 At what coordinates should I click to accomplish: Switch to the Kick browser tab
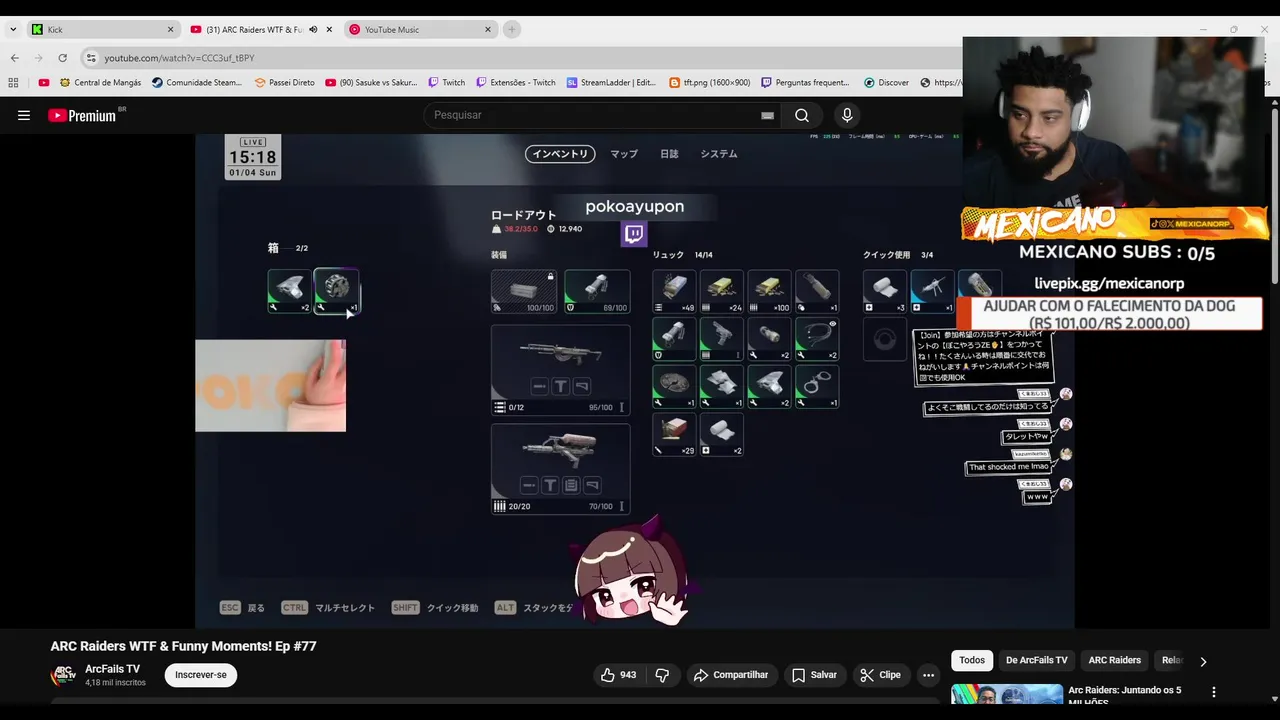pyautogui.click(x=100, y=29)
